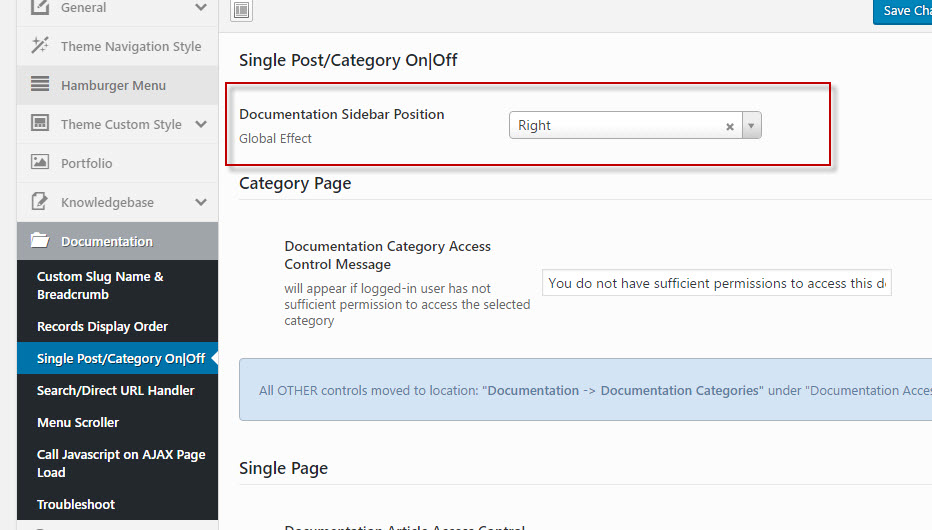Click the Portfolio image icon

[40, 163]
